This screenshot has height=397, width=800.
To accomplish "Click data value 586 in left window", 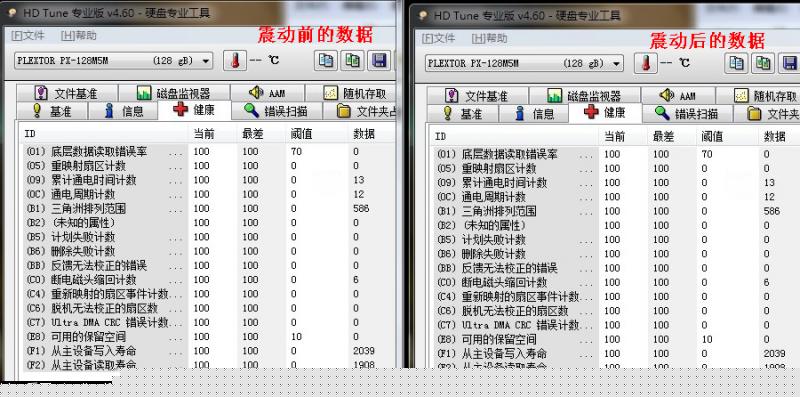I will 361,209.
